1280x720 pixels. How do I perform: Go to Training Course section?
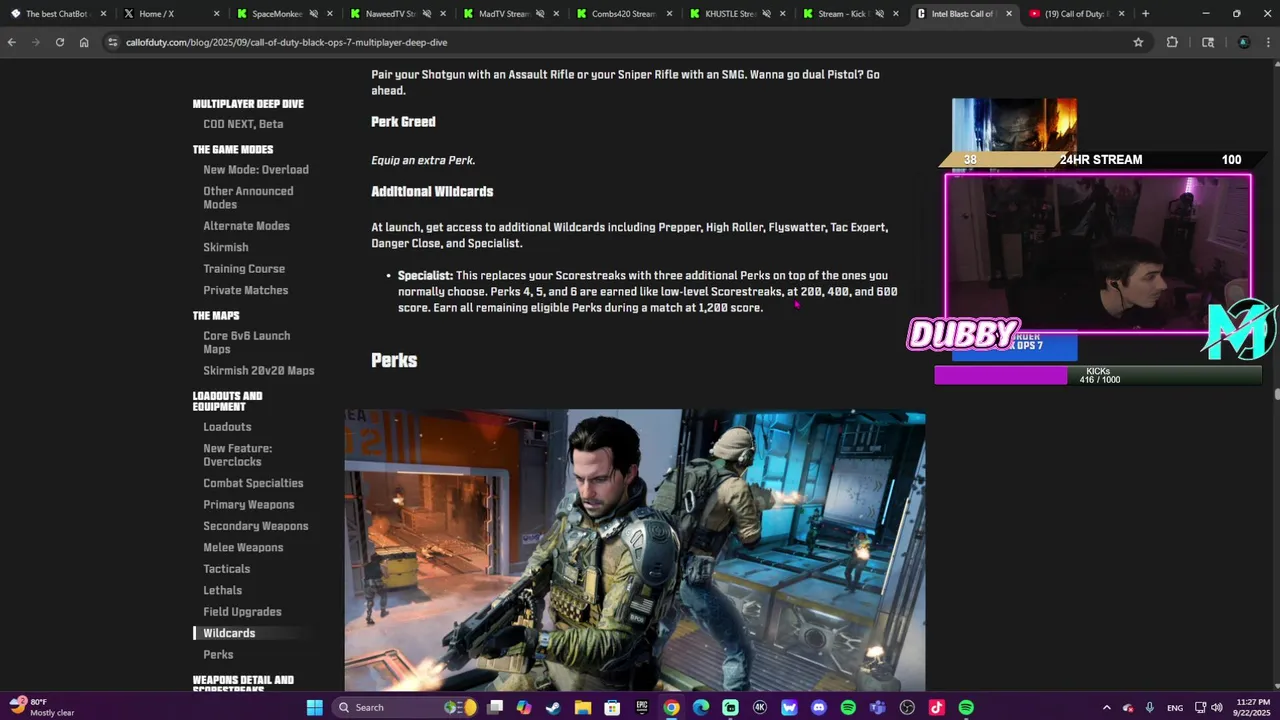tap(244, 269)
